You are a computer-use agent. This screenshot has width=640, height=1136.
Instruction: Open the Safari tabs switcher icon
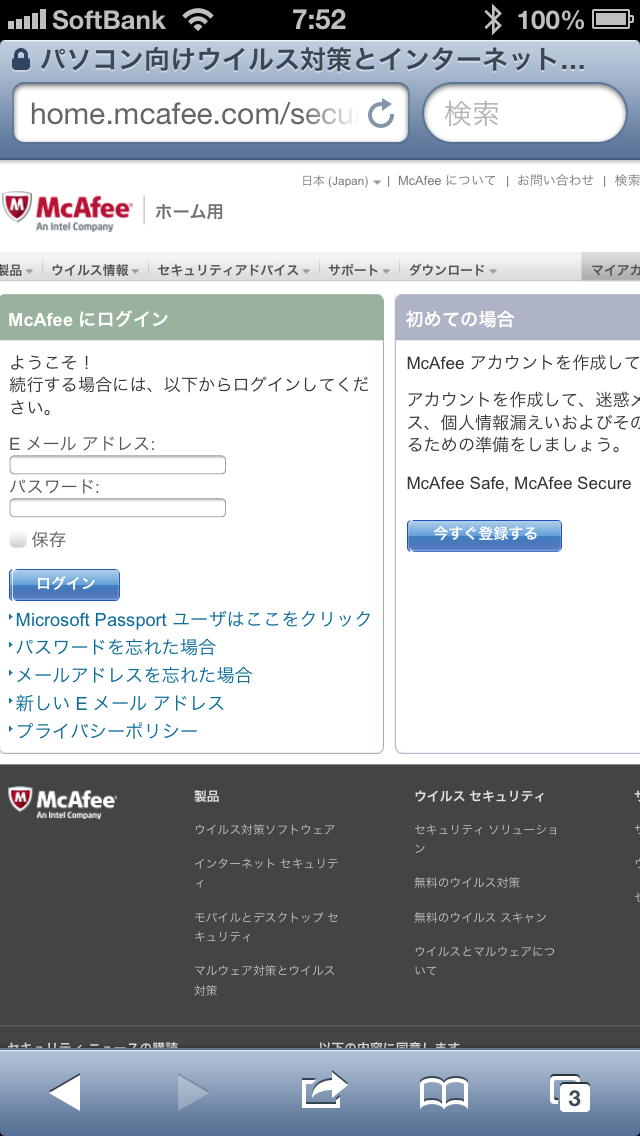570,1093
